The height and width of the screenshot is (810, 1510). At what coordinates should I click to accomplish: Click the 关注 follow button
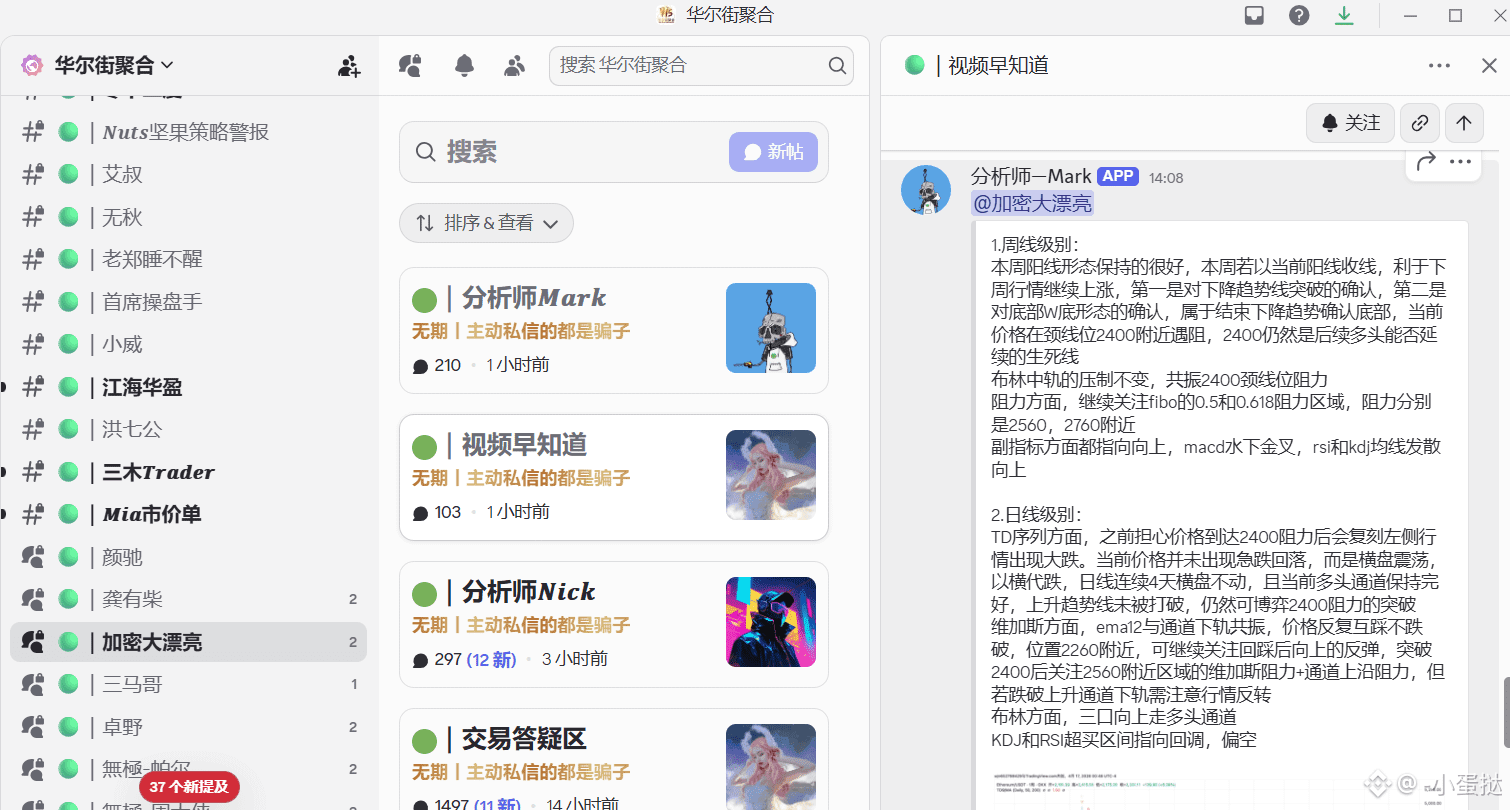(1350, 123)
